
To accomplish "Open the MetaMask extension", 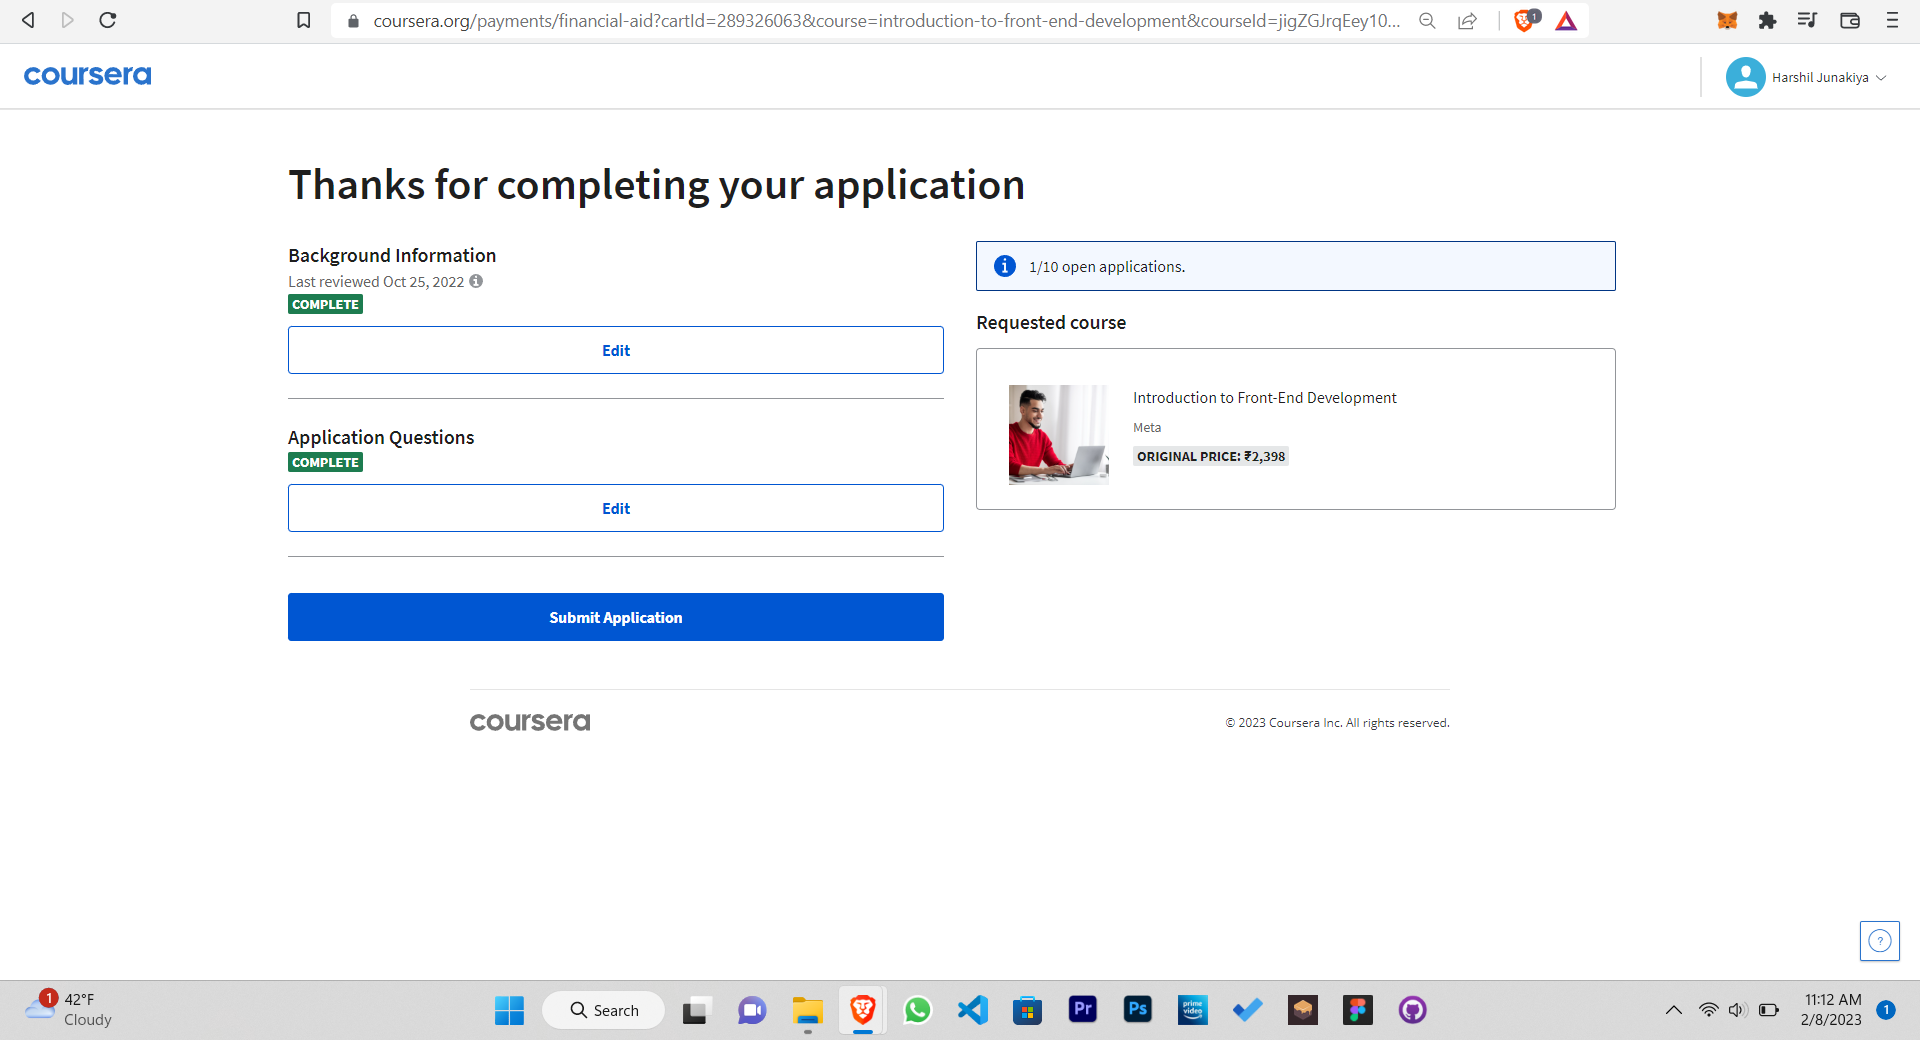I will coord(1727,20).
